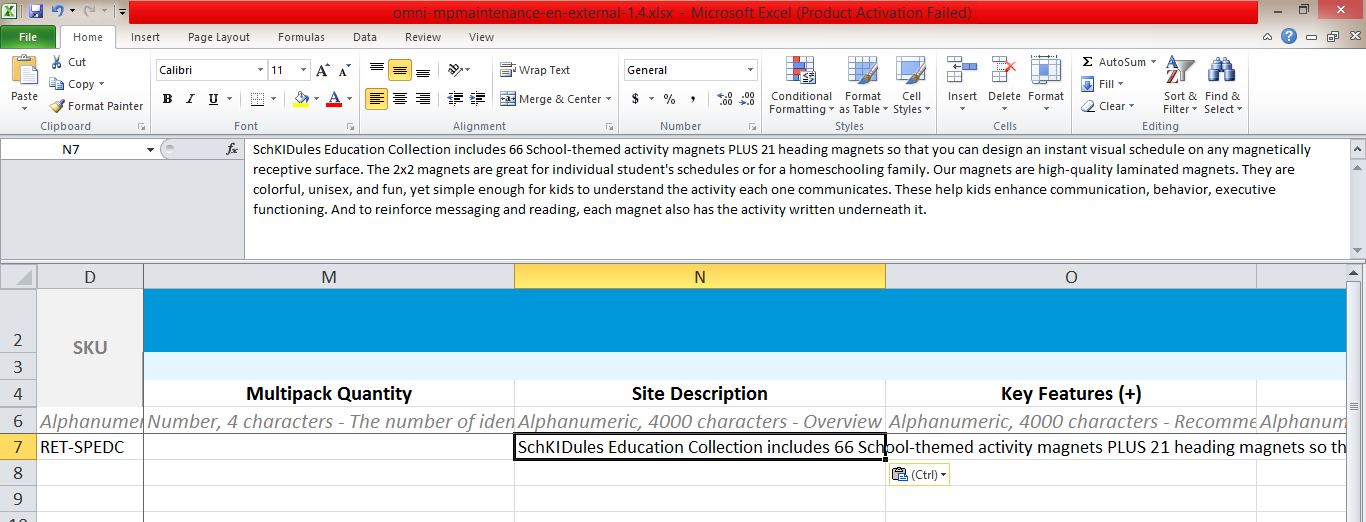
Task: Switch to the View tab
Action: (481, 37)
